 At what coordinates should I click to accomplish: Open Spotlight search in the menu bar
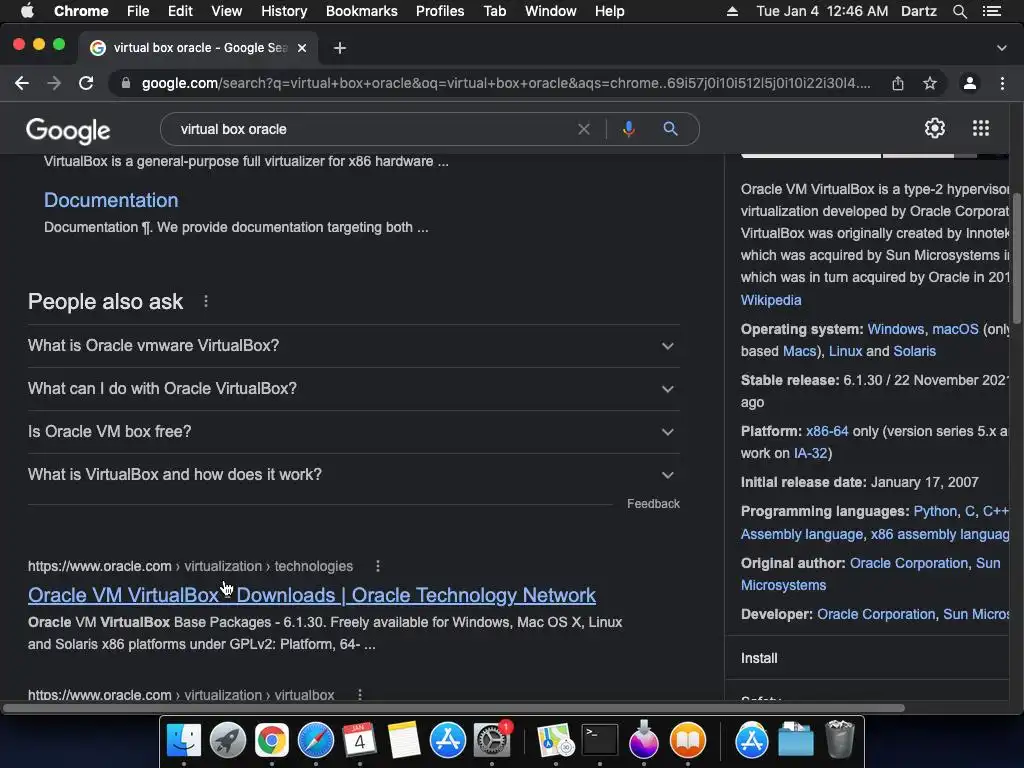(x=959, y=11)
